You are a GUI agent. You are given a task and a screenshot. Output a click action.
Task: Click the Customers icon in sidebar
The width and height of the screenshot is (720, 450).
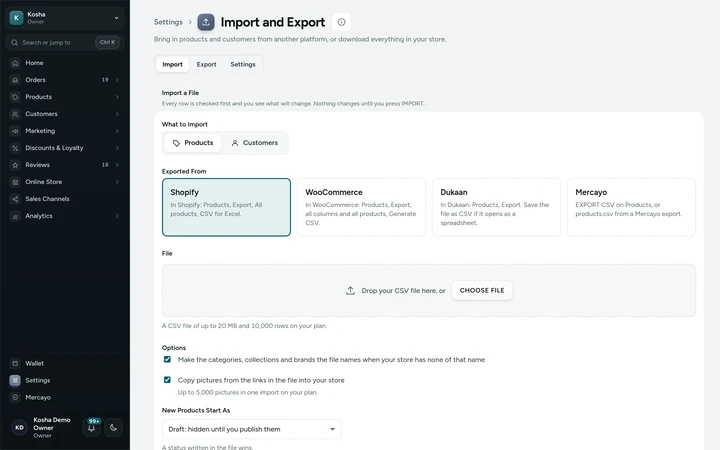click(15, 114)
